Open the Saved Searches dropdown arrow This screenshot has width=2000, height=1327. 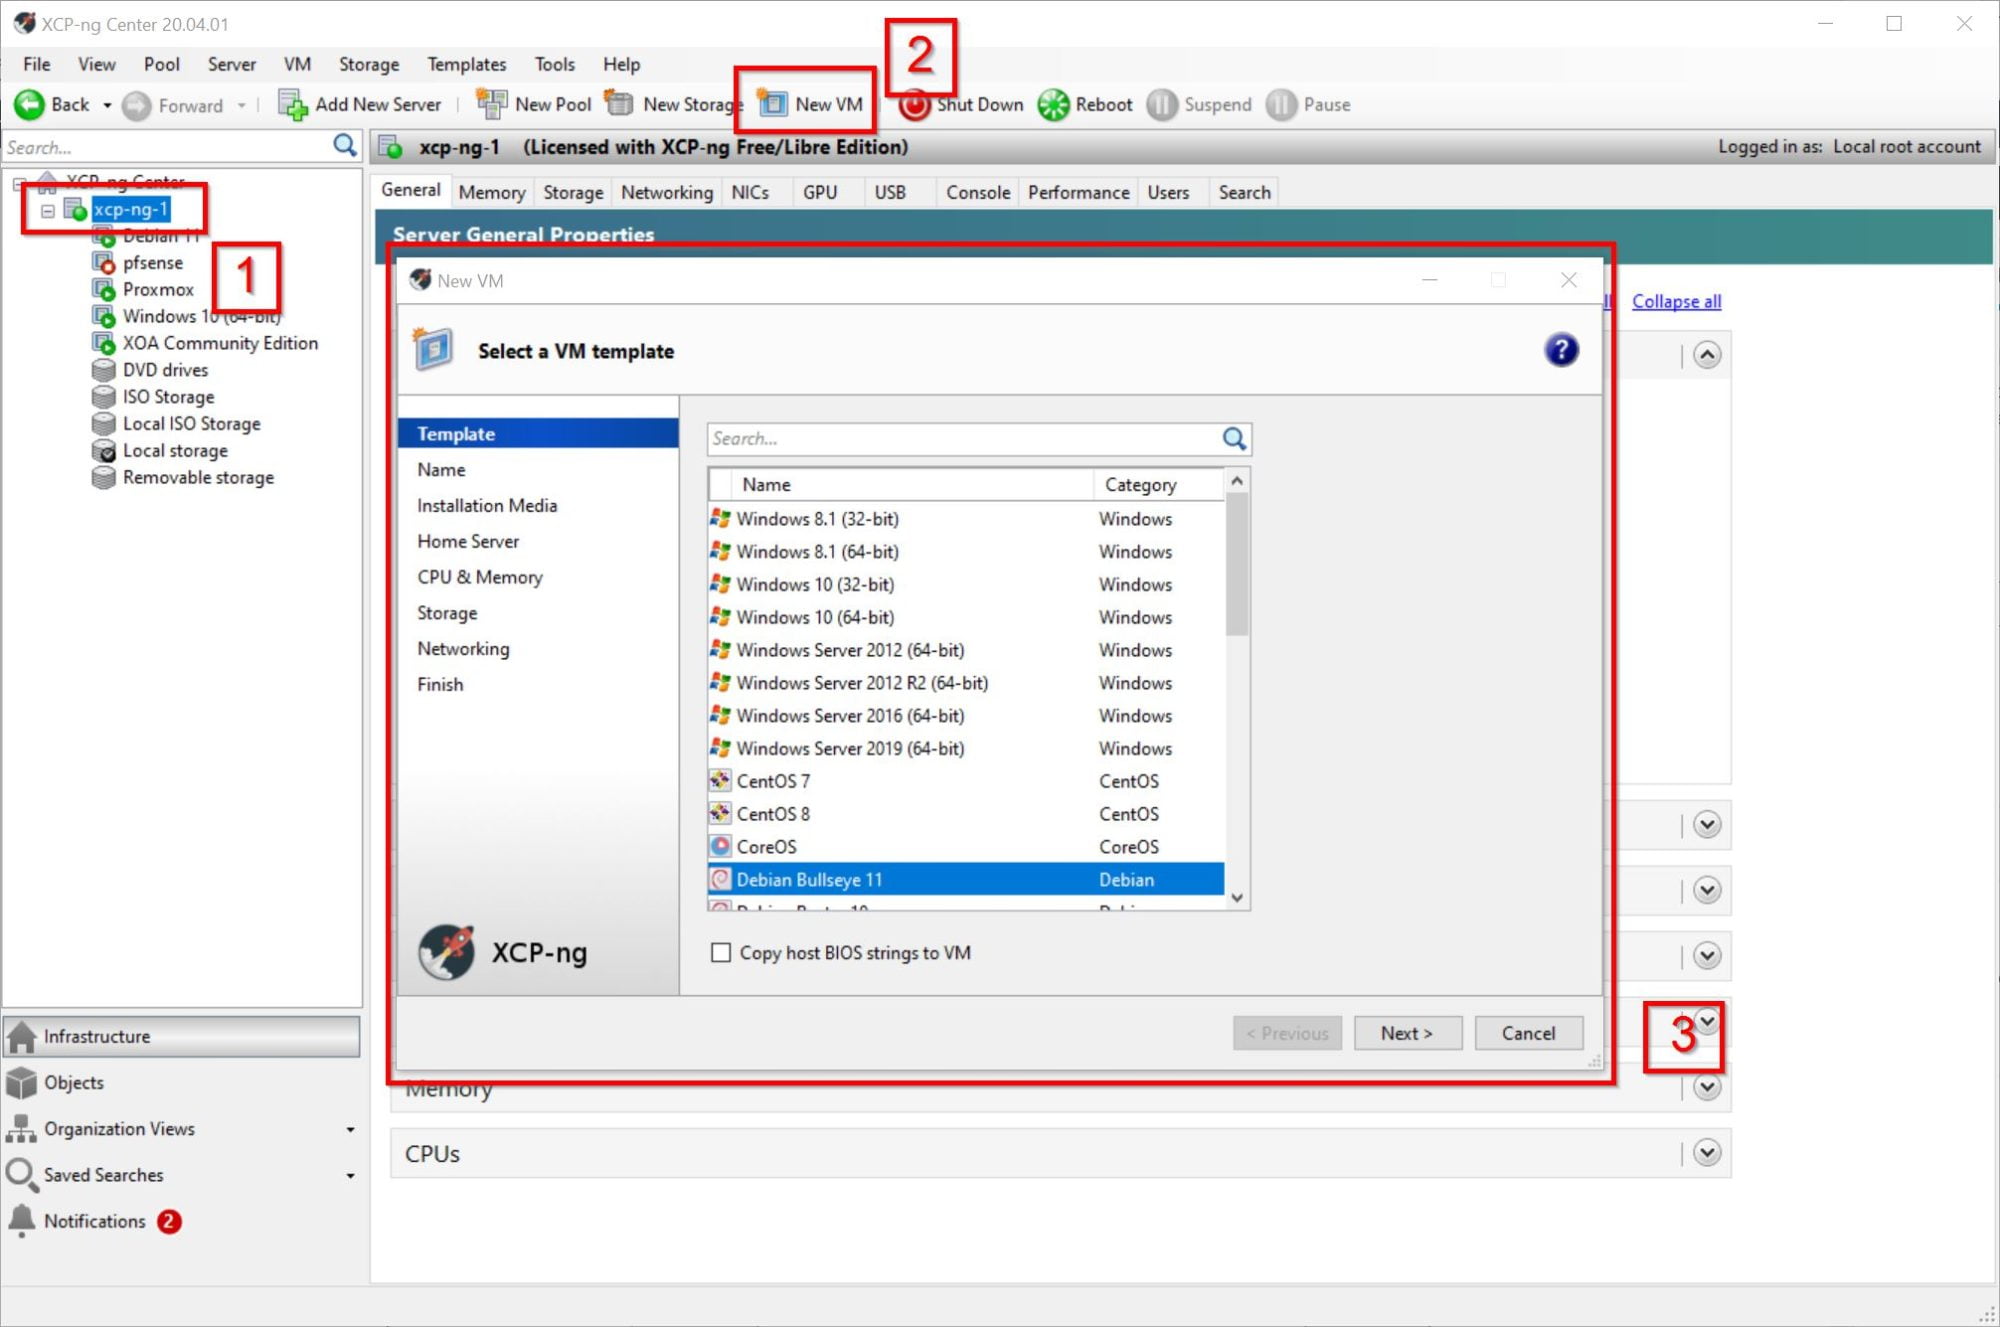pos(350,1175)
